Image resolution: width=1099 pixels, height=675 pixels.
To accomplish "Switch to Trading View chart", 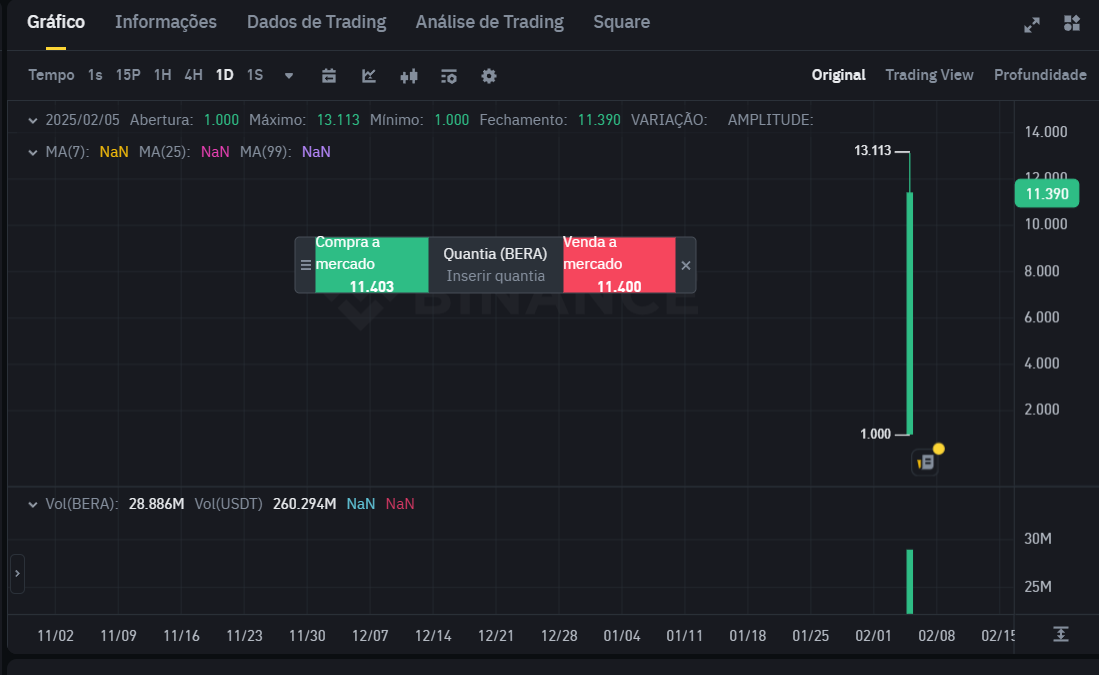I will click(929, 75).
